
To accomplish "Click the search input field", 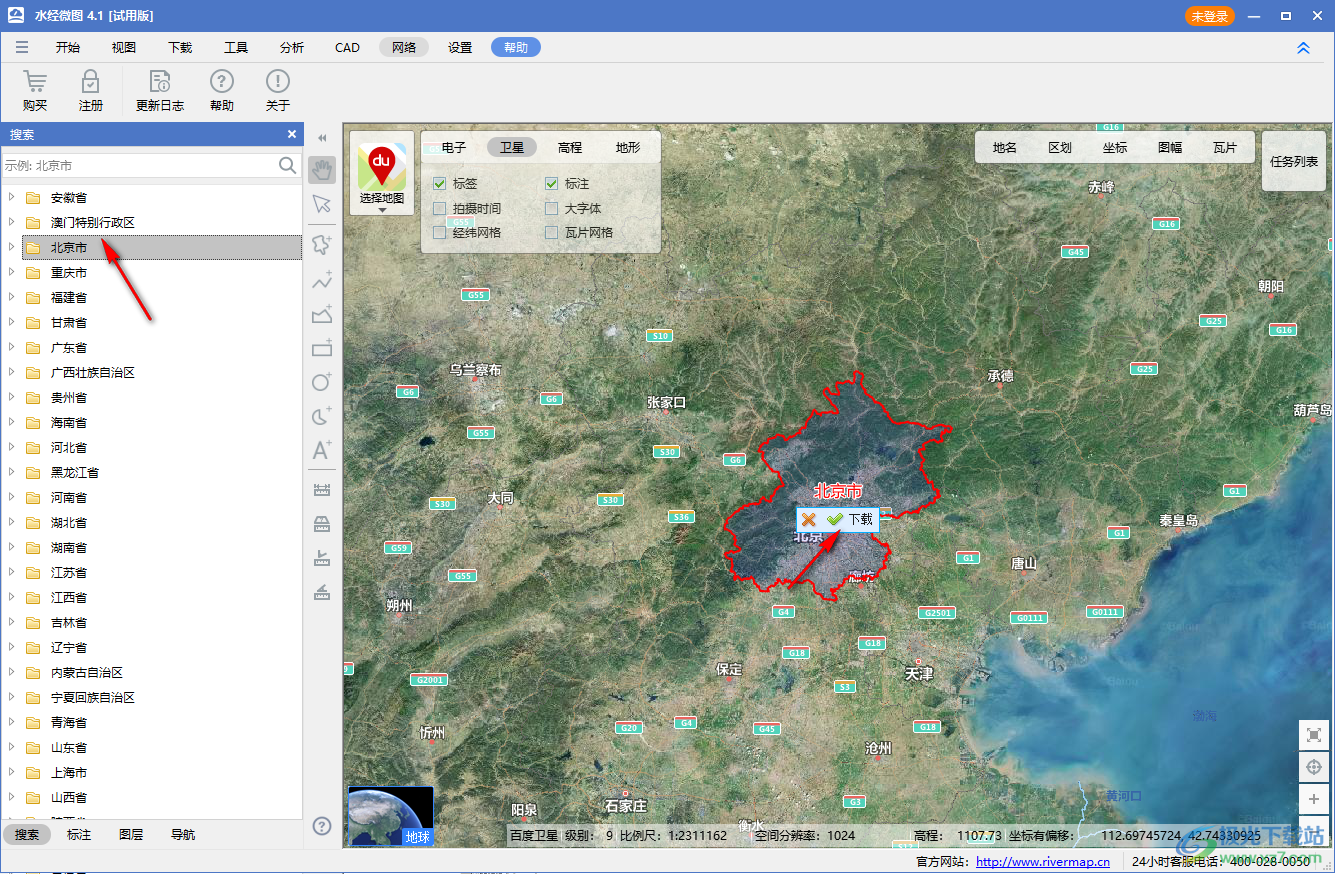I will coord(140,165).
